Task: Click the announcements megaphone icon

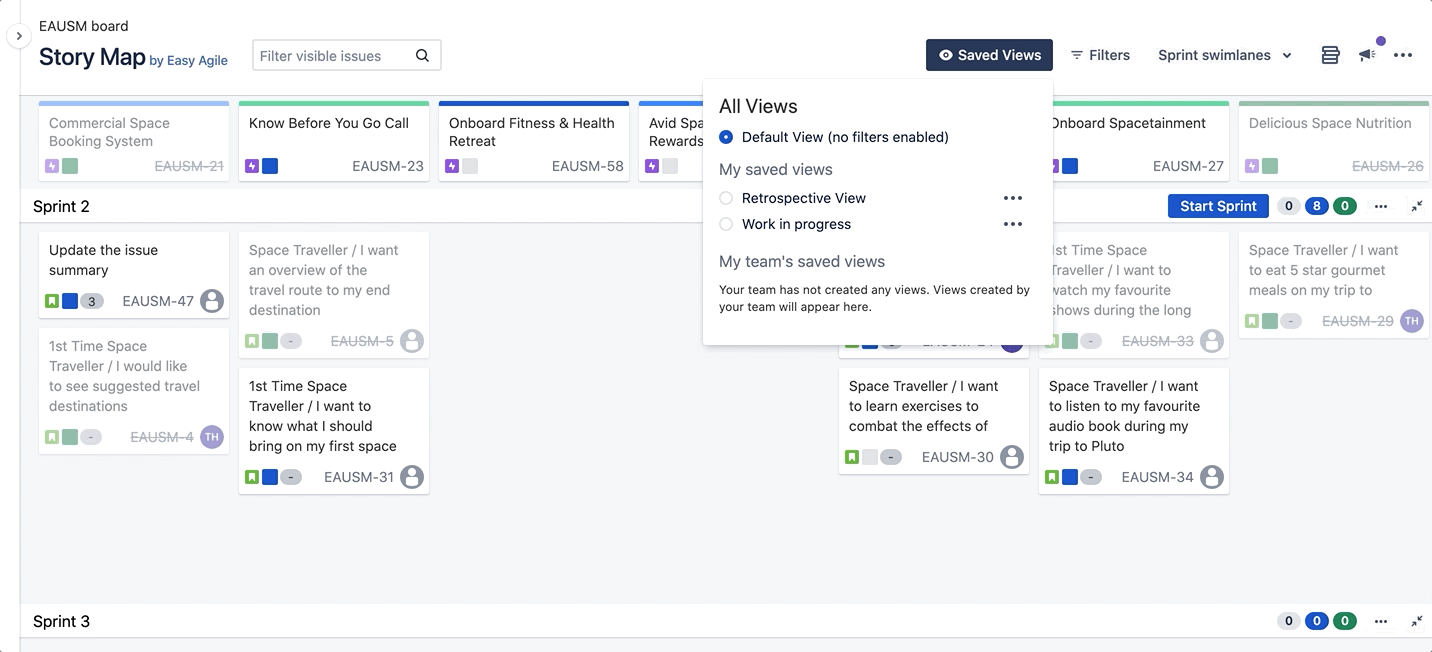Action: [1366, 55]
